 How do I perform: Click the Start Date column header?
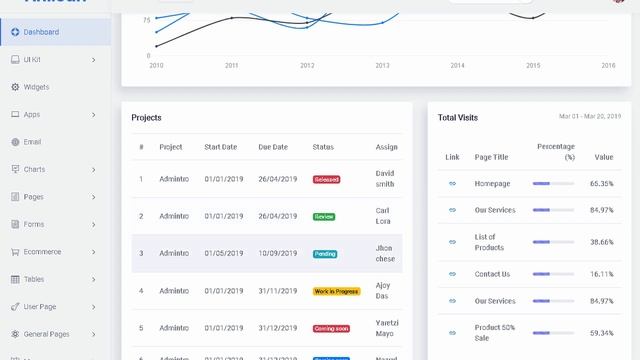220,147
